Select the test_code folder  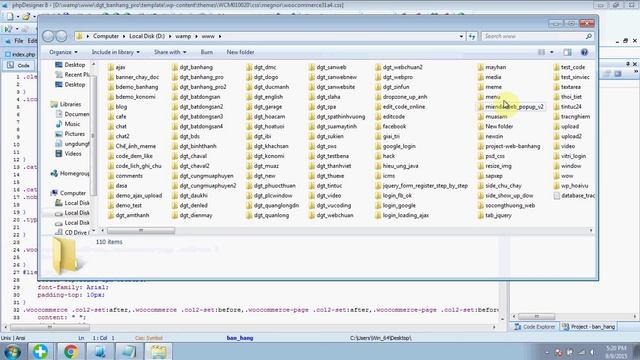click(569, 67)
